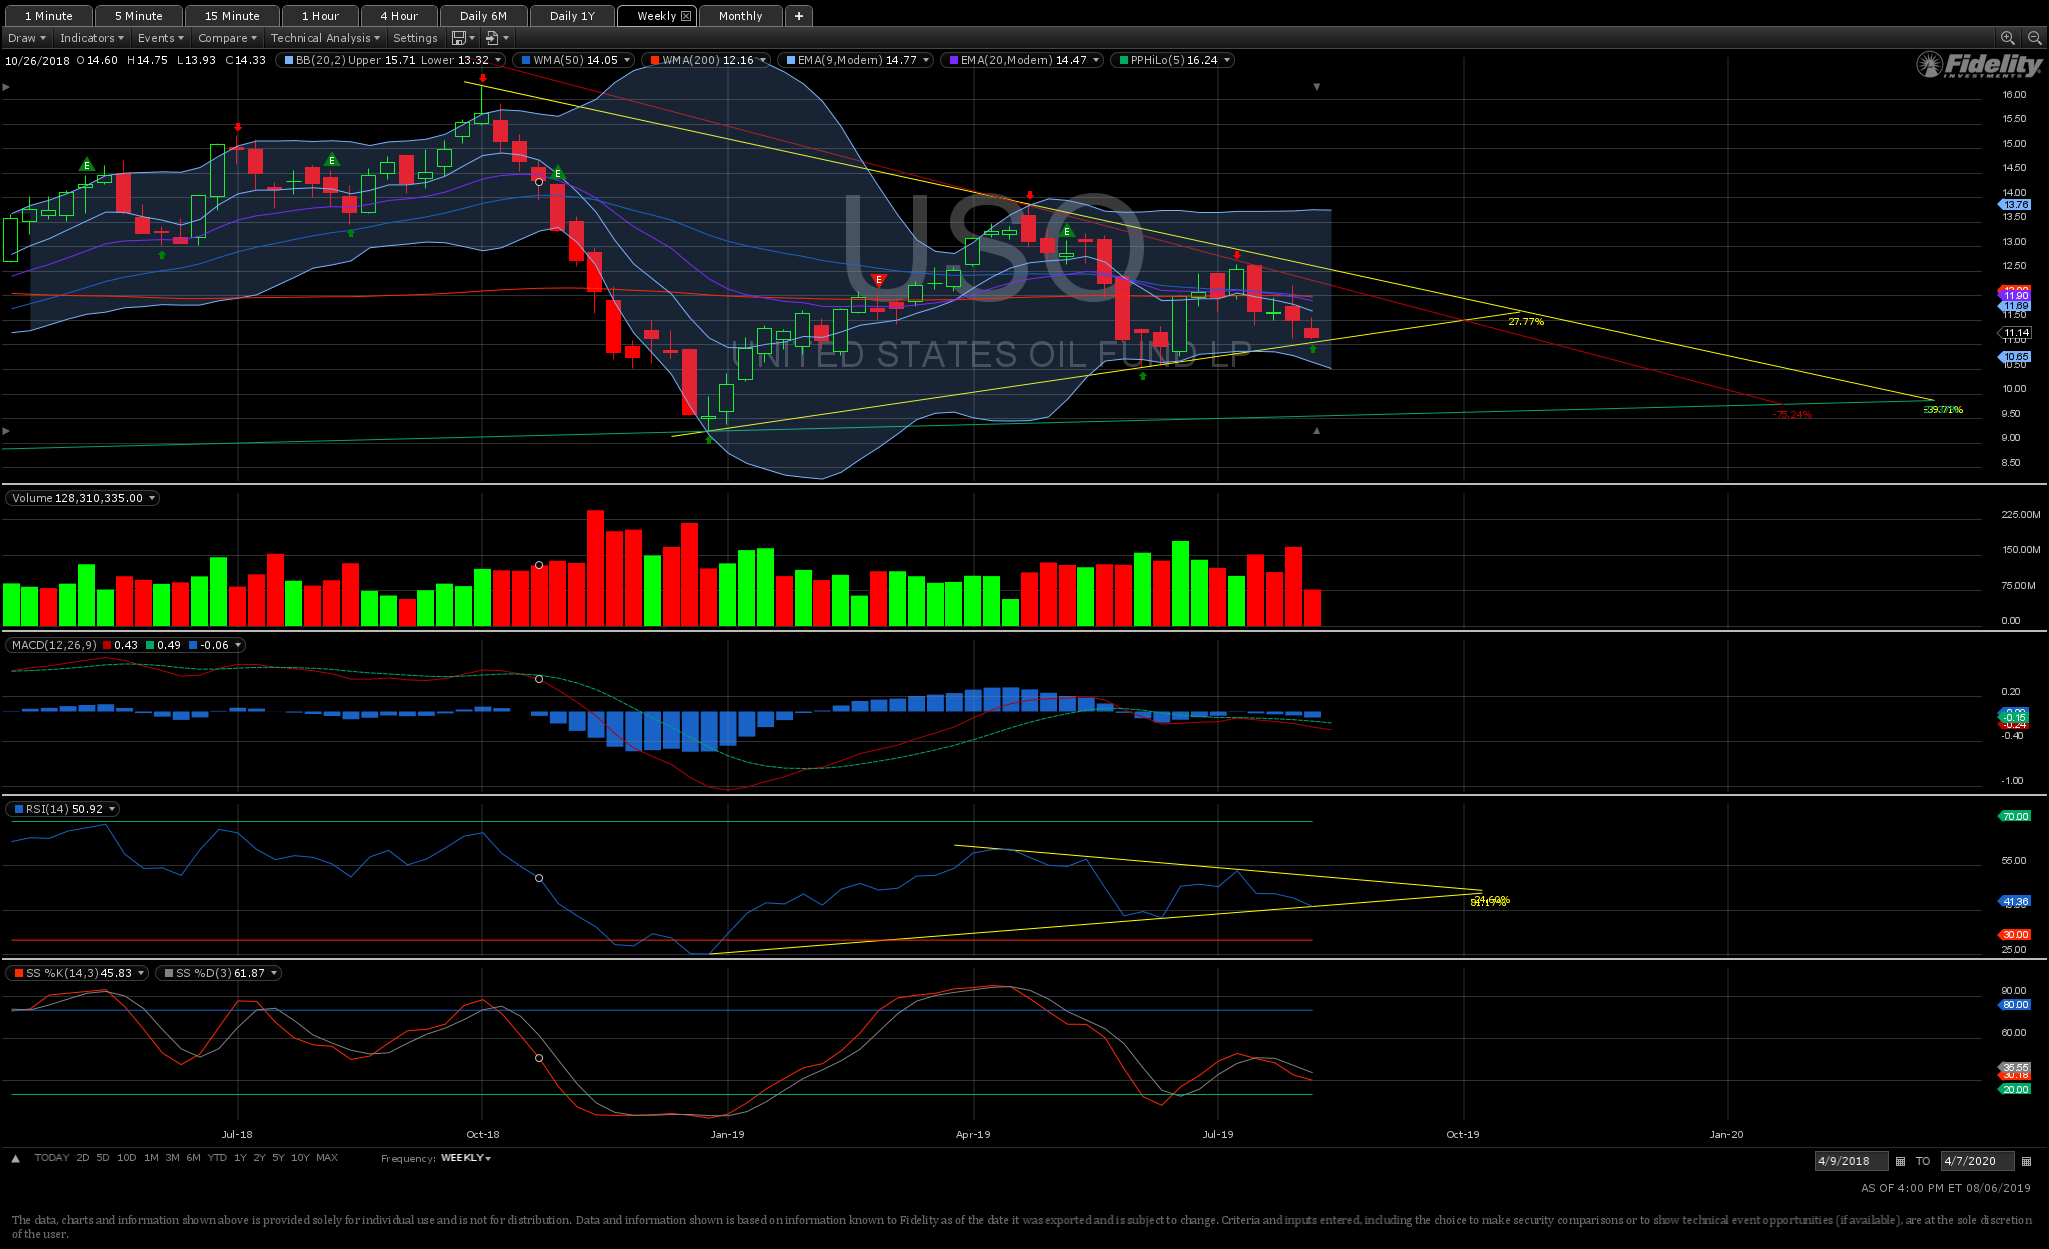The width and height of the screenshot is (2049, 1249).
Task: Open the Indicators dropdown menu
Action: click(91, 38)
